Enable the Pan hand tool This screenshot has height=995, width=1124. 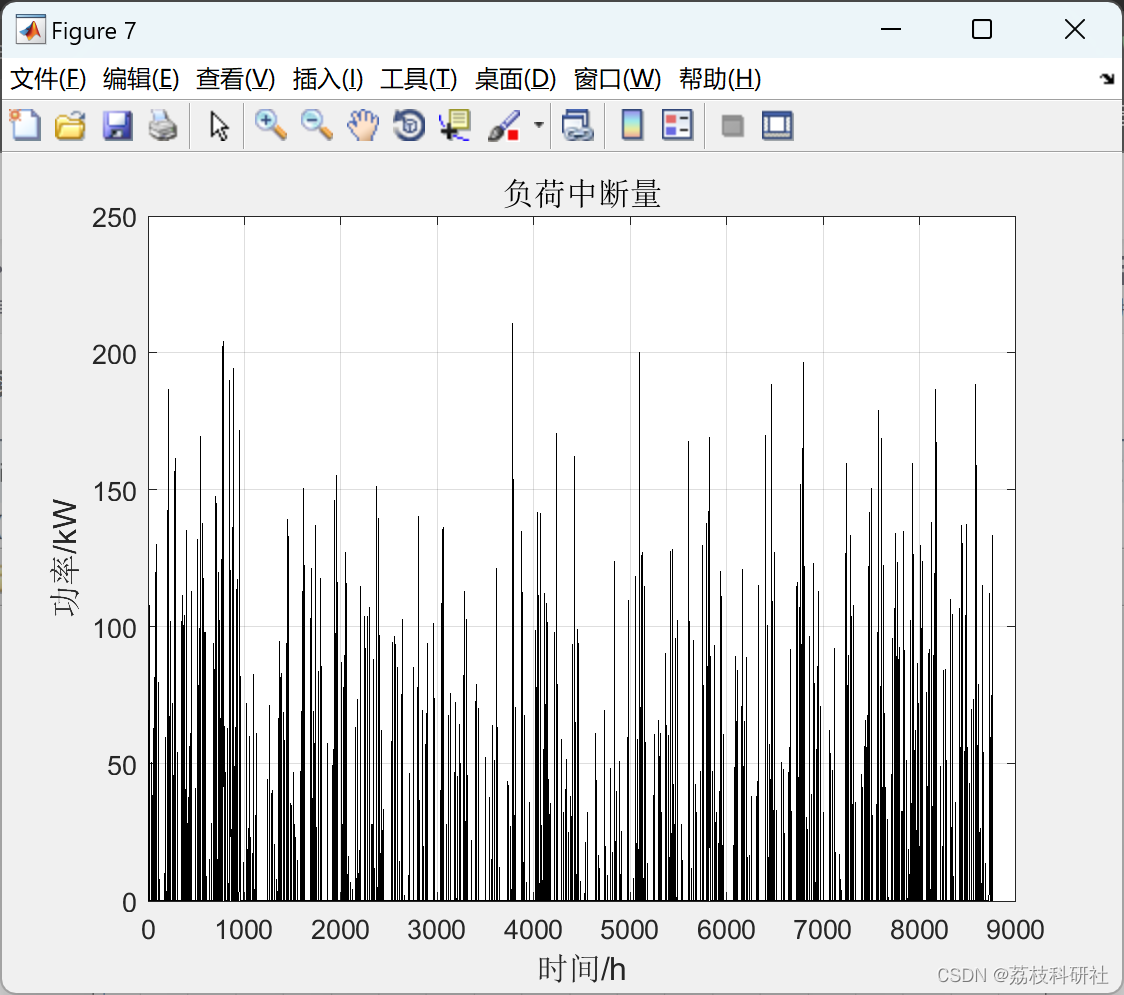pos(363,125)
